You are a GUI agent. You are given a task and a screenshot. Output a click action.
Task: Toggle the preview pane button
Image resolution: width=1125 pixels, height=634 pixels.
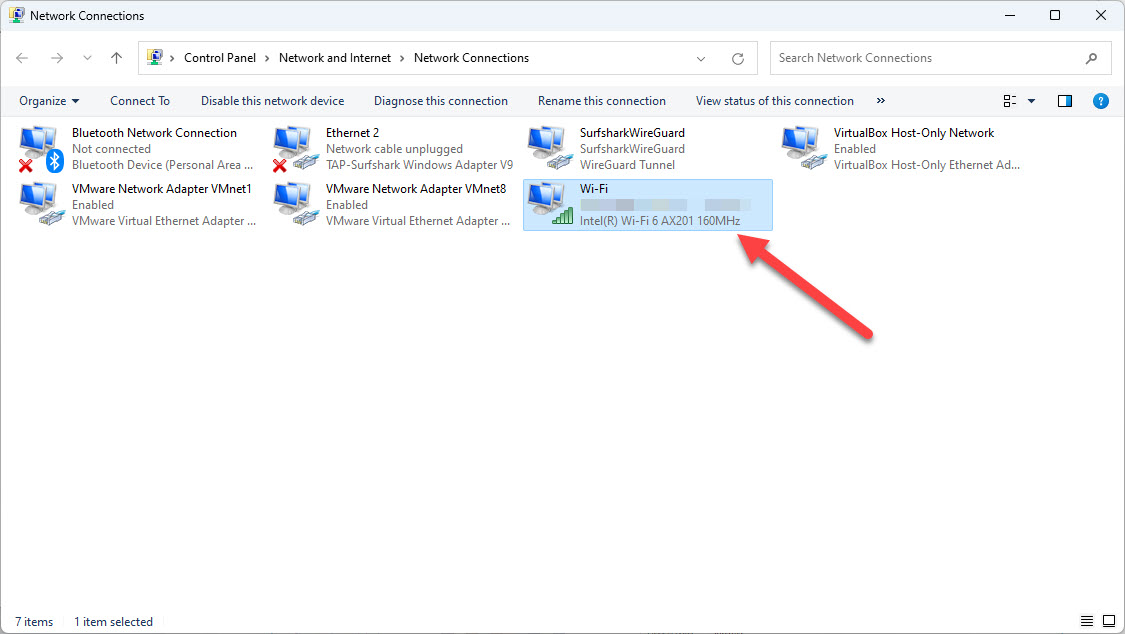(1065, 101)
